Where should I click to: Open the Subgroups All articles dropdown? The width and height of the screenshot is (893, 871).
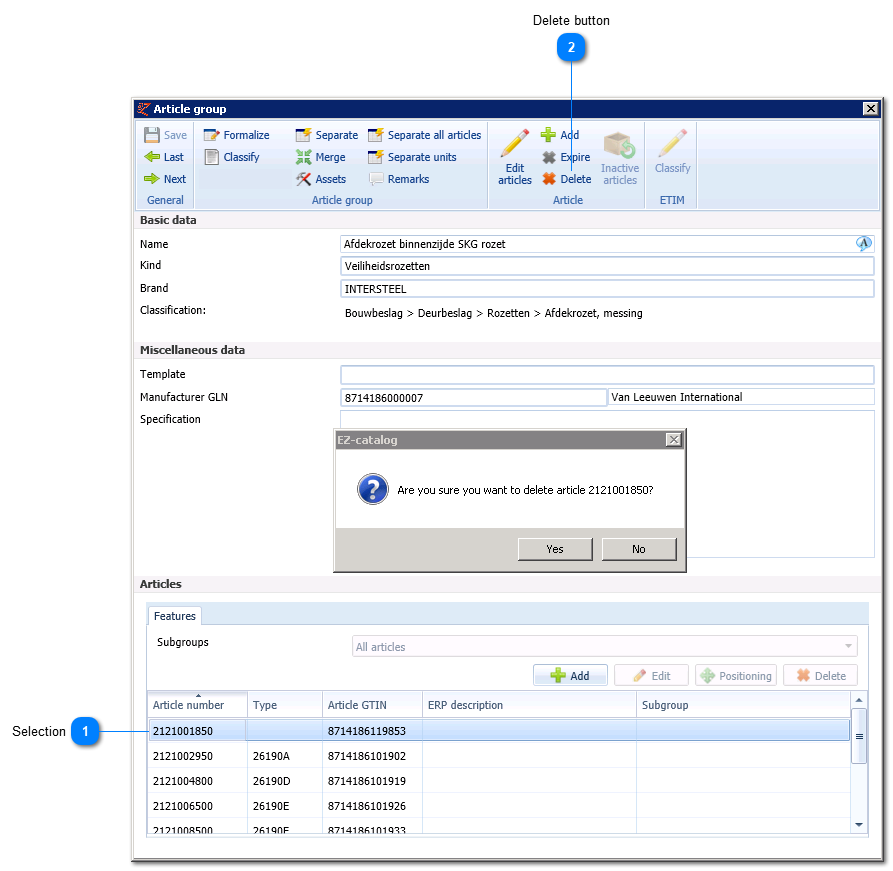pos(604,647)
